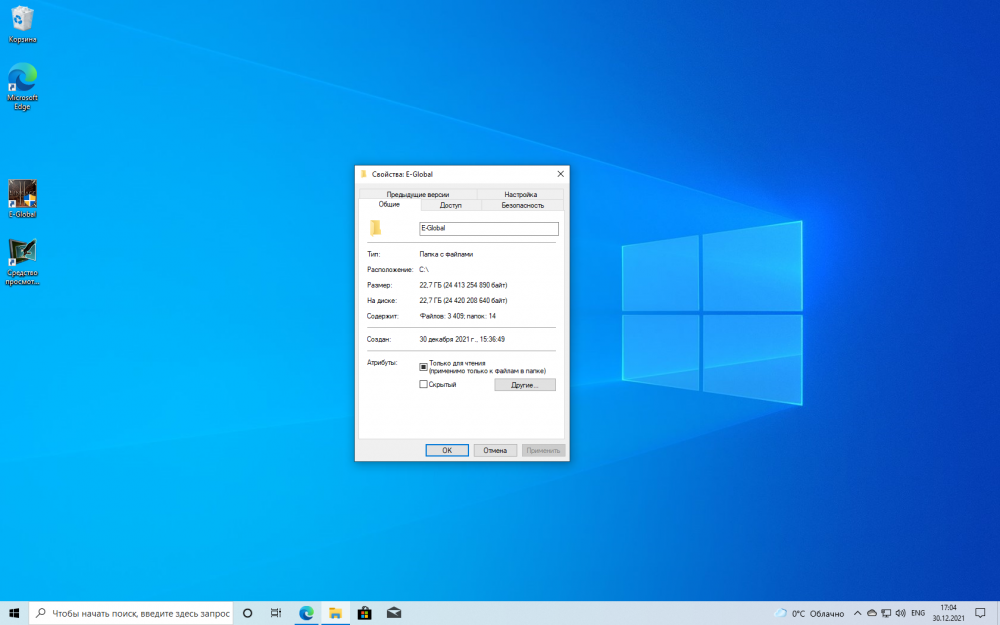The image size is (1000, 625).
Task: Click the "Отмена" button
Action: click(x=495, y=450)
